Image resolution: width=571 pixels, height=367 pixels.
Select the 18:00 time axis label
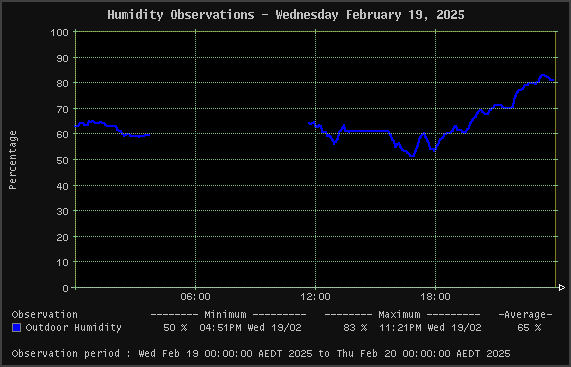436,297
